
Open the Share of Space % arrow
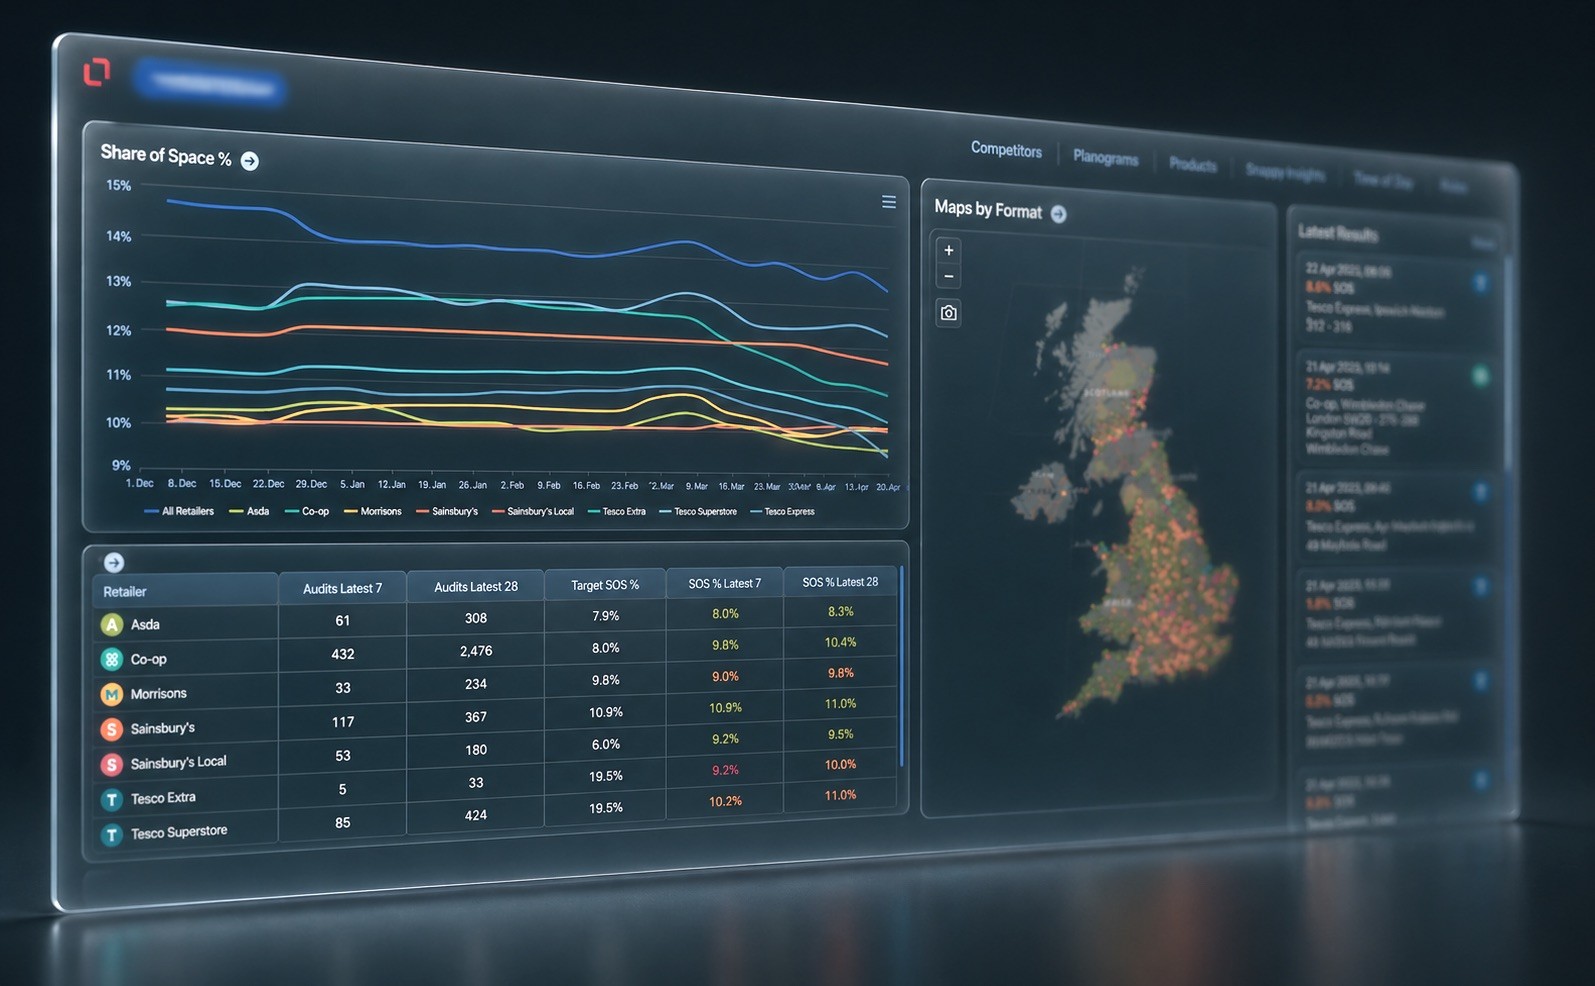(x=250, y=161)
